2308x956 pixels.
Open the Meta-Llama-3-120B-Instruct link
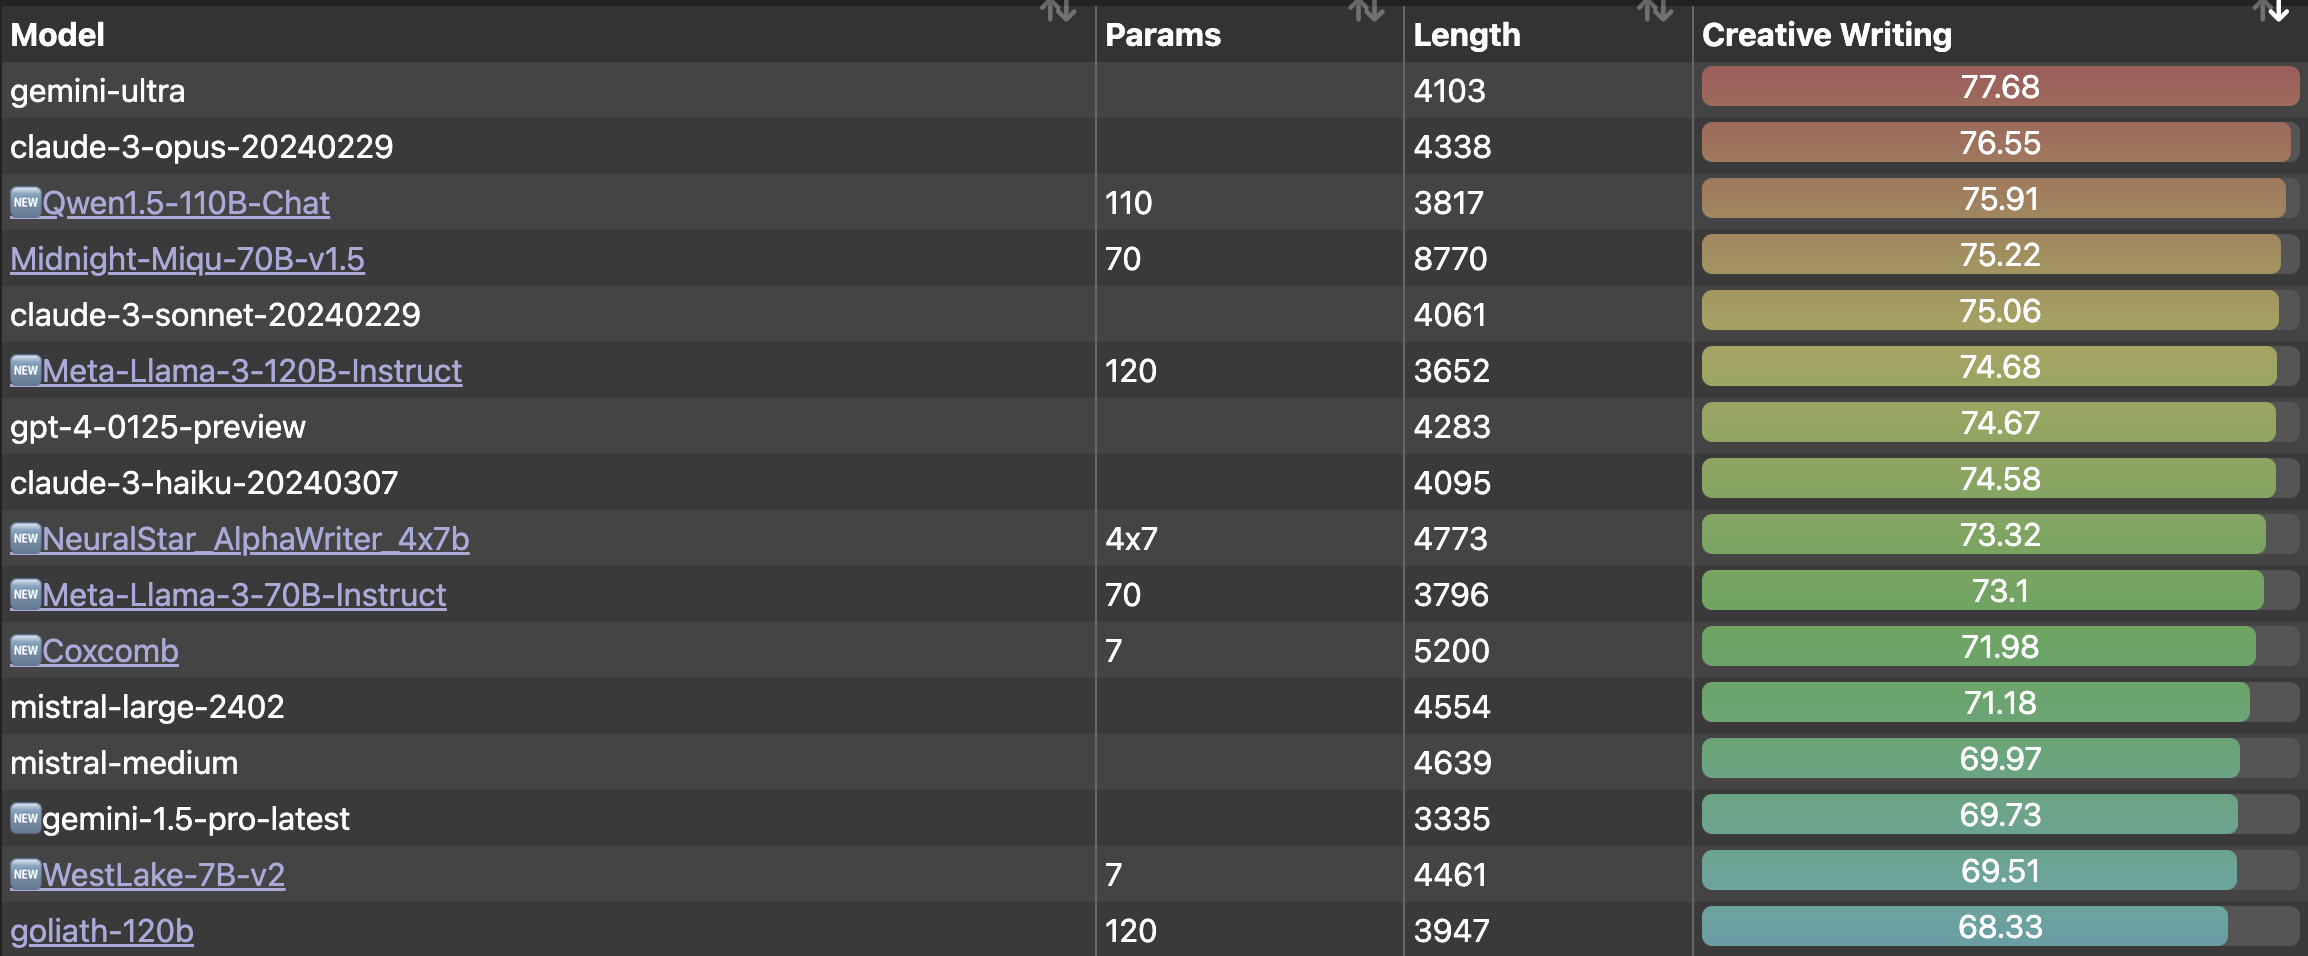coord(252,371)
